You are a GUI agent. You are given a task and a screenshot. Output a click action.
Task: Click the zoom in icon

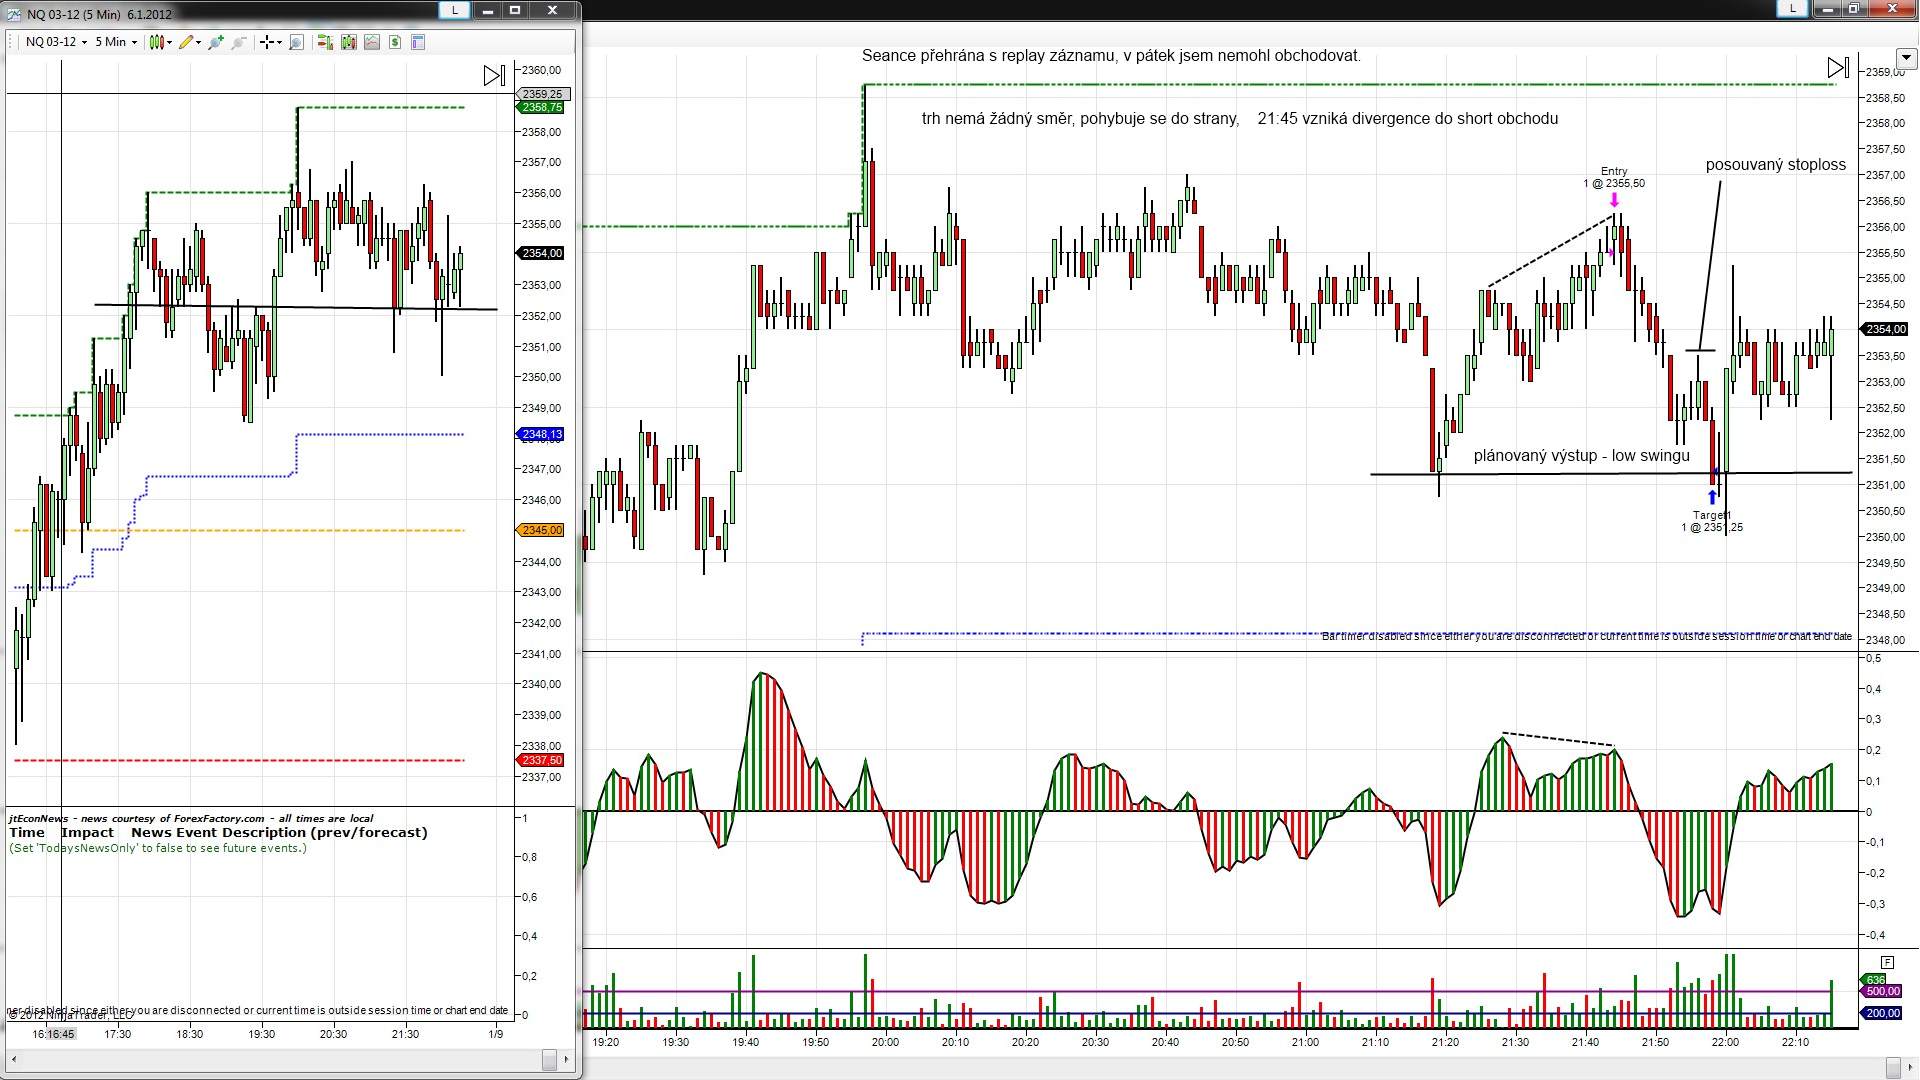(215, 42)
